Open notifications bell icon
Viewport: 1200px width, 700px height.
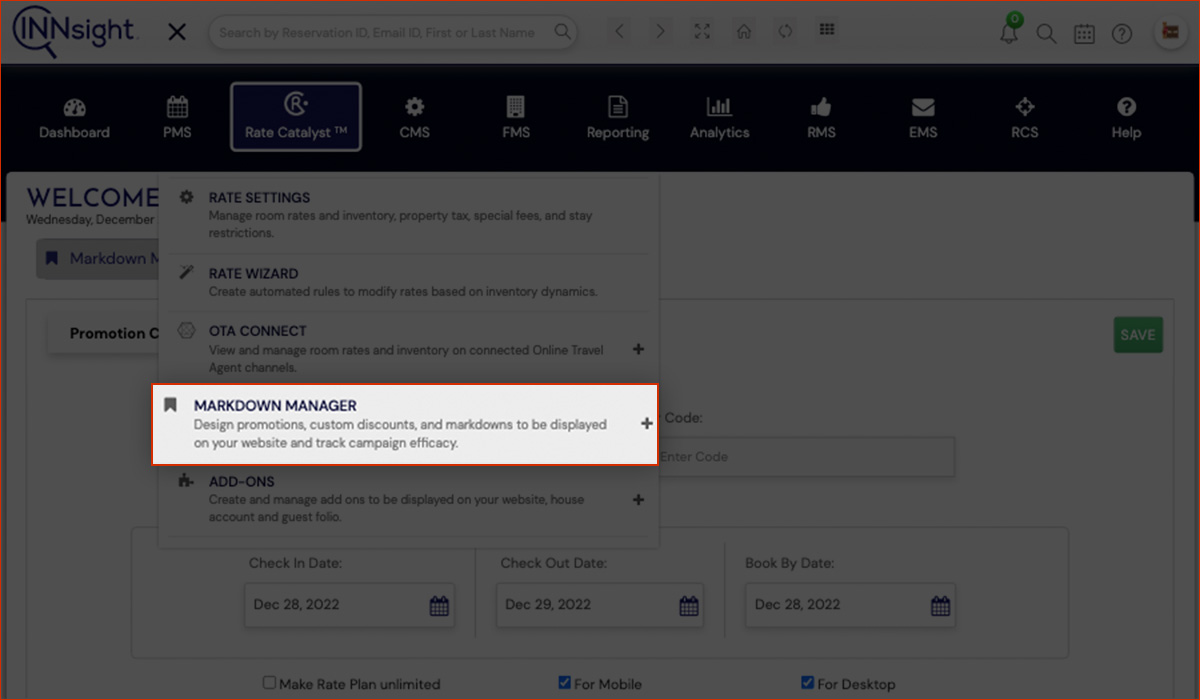tap(1010, 32)
